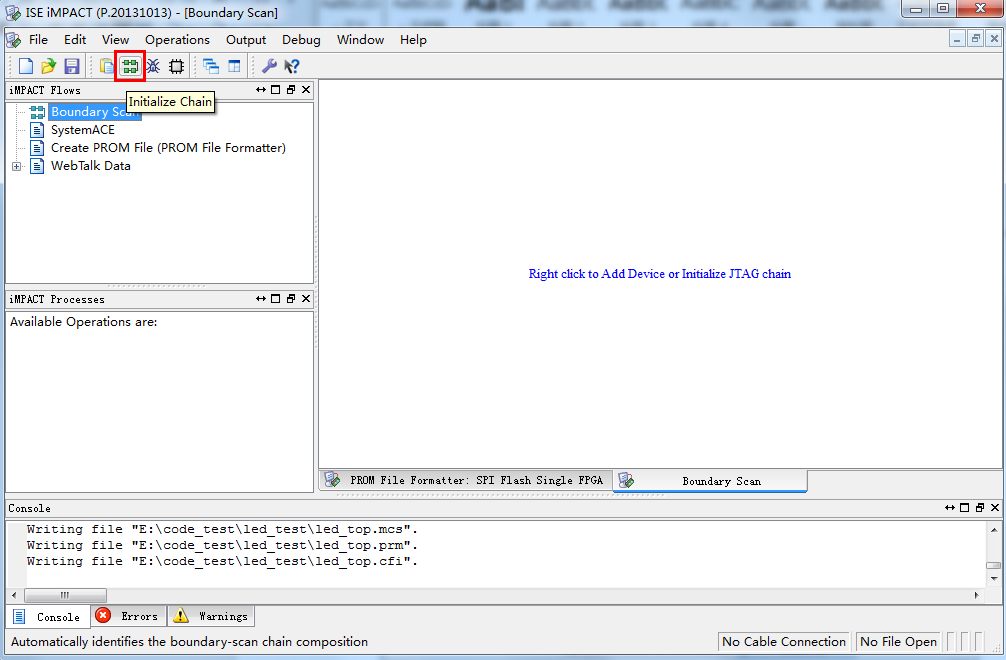Click the What's This help cursor icon
This screenshot has height=660, width=1006.
click(x=292, y=66)
